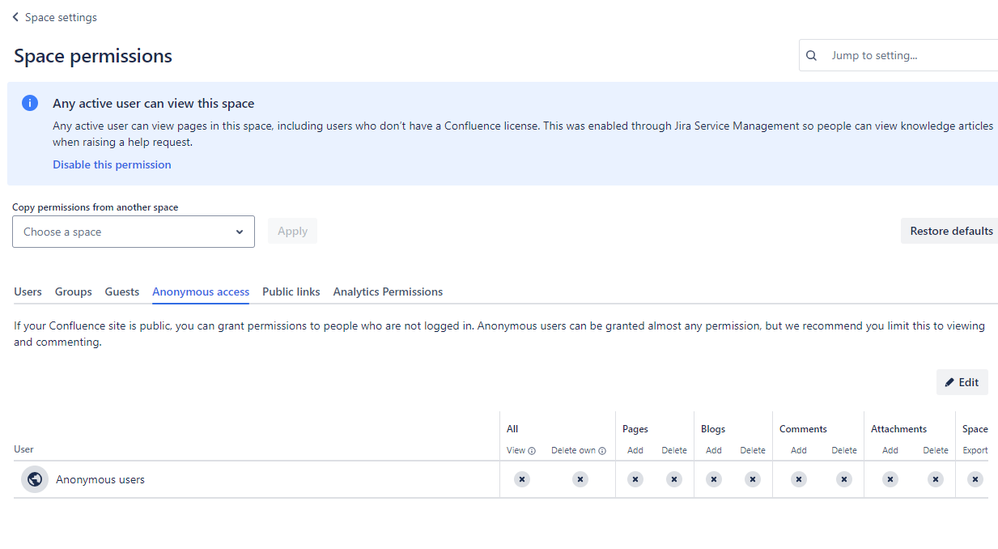Viewport: 998px width, 549px height.
Task: Click the Comments Add permission X icon
Action: 799,479
